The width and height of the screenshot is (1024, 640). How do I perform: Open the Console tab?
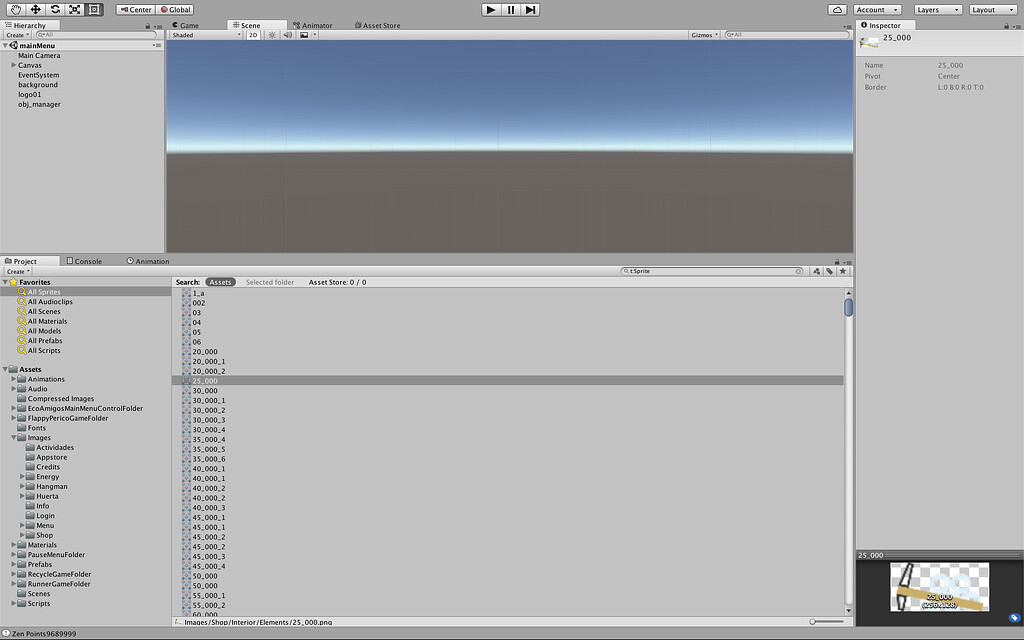(x=88, y=261)
